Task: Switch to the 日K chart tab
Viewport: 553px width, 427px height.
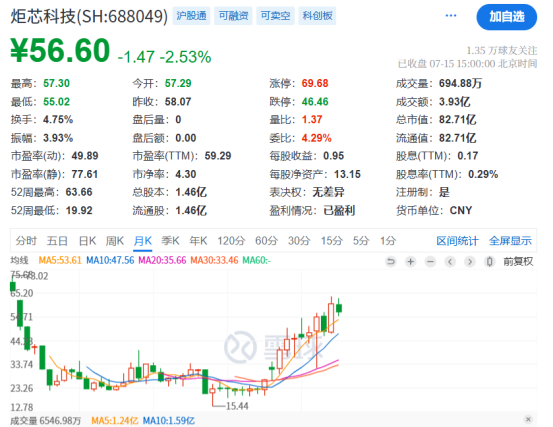Action: coord(87,241)
